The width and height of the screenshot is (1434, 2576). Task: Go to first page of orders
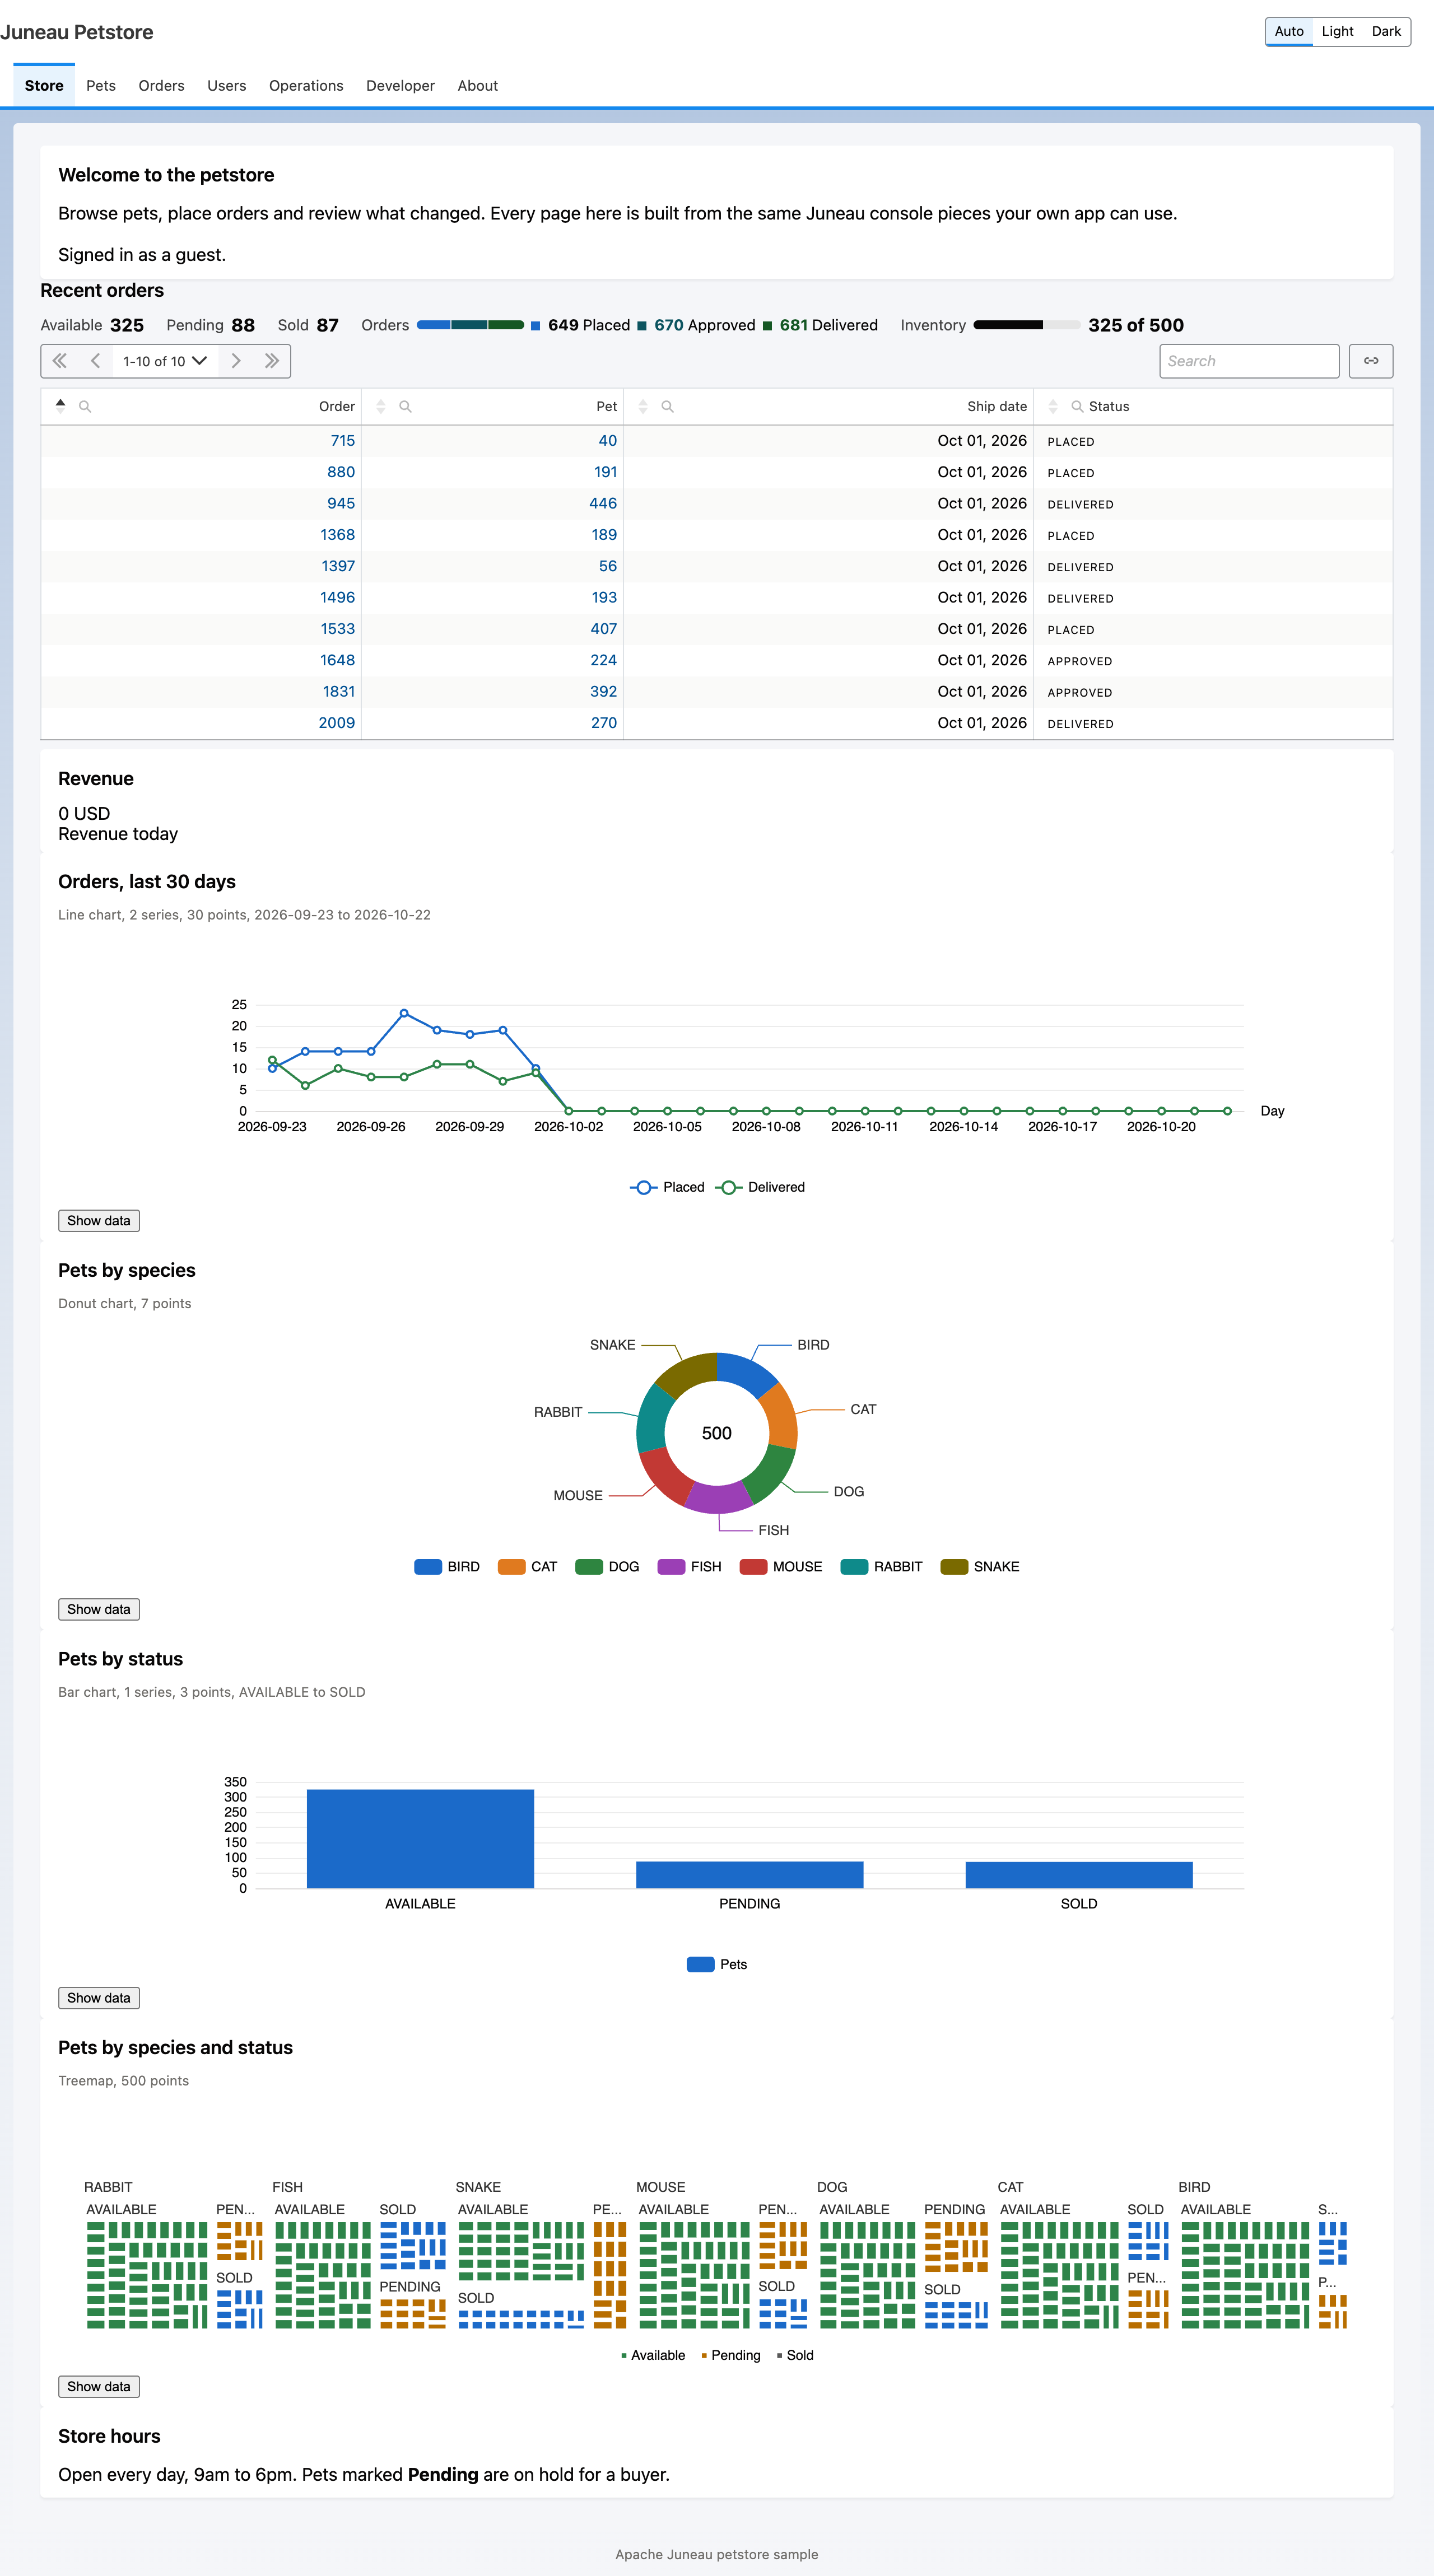click(x=60, y=361)
